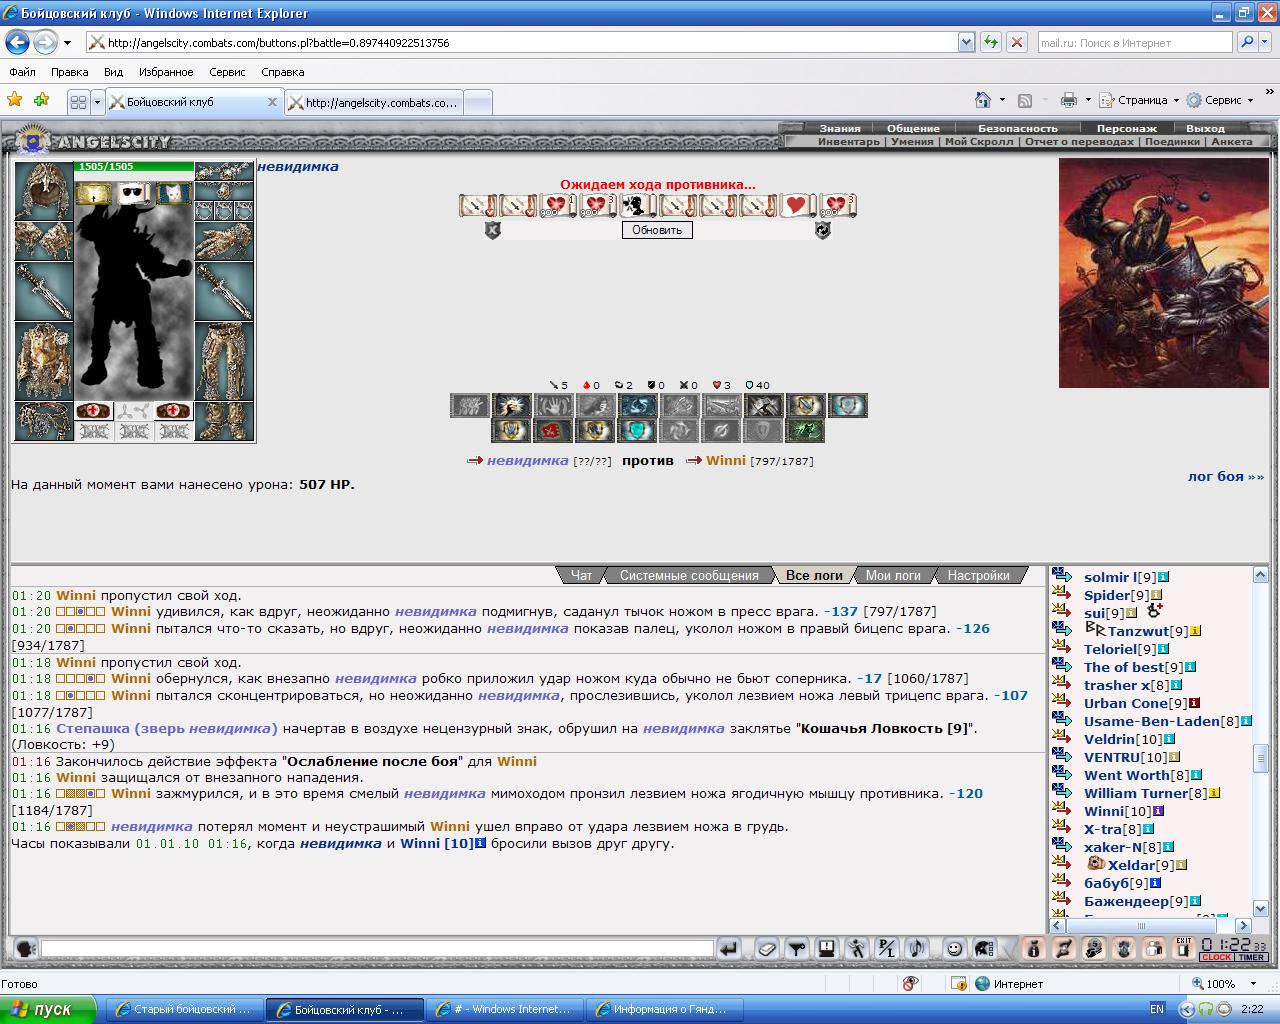Click the grey X shield icon
The width and height of the screenshot is (1280, 1024).
[x=492, y=230]
